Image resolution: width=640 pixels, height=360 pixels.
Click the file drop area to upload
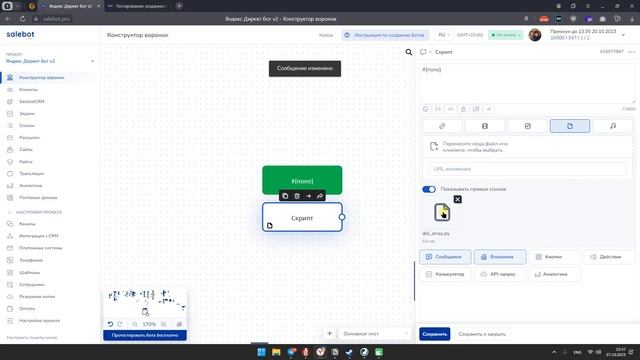527,147
